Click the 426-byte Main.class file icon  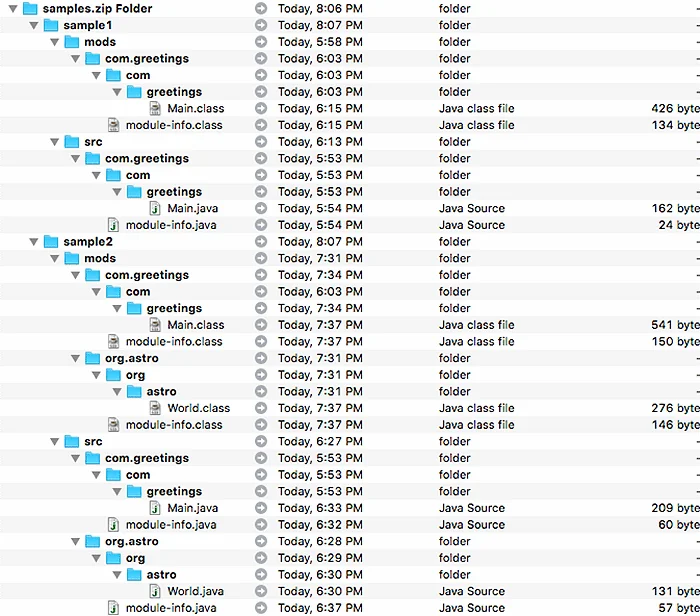(155, 108)
